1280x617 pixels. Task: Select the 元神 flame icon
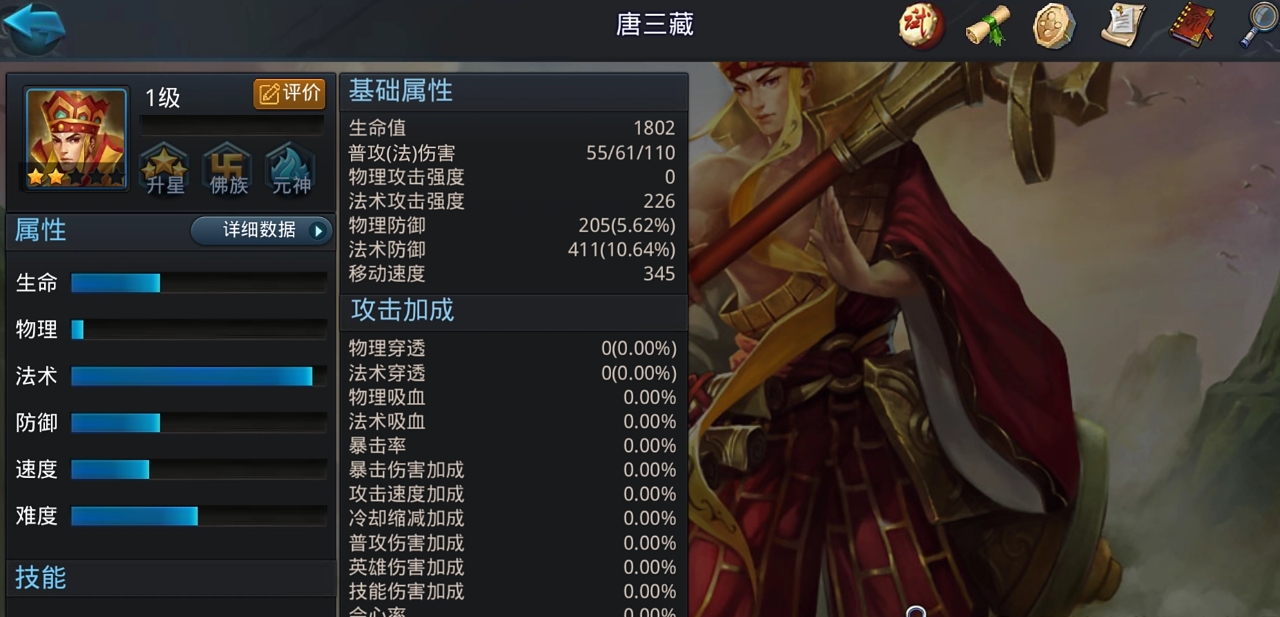(x=291, y=169)
